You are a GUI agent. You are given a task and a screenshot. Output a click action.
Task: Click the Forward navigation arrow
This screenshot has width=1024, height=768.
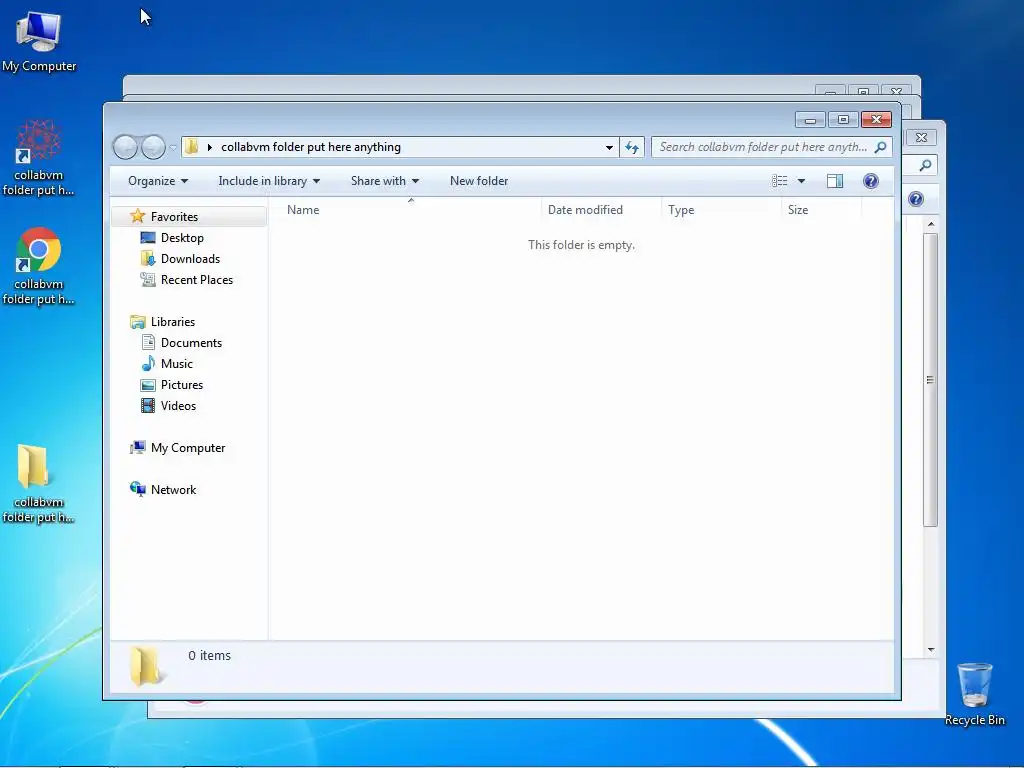(153, 147)
